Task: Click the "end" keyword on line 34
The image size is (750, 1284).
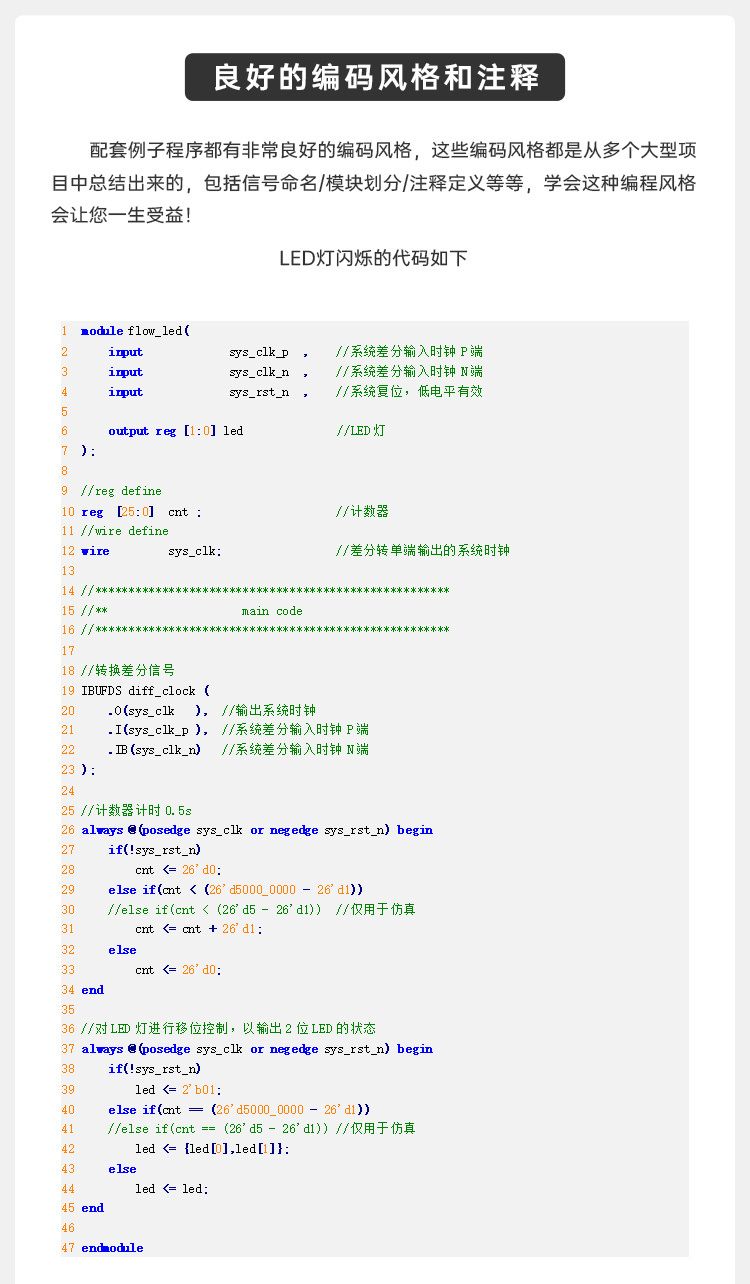Action: (92, 990)
